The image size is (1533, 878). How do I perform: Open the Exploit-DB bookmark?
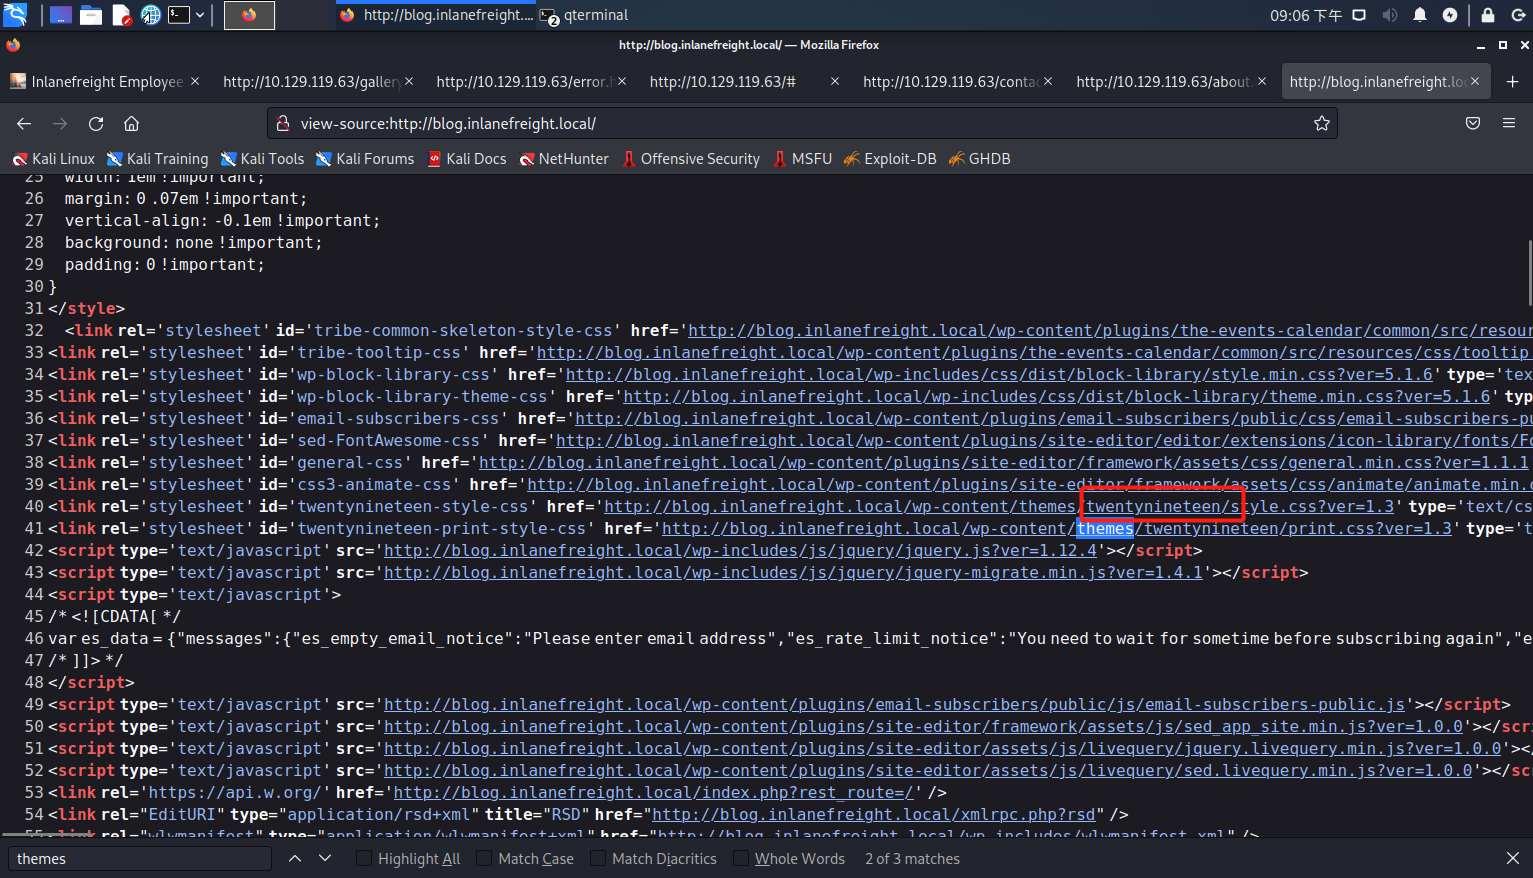pyautogui.click(x=890, y=159)
